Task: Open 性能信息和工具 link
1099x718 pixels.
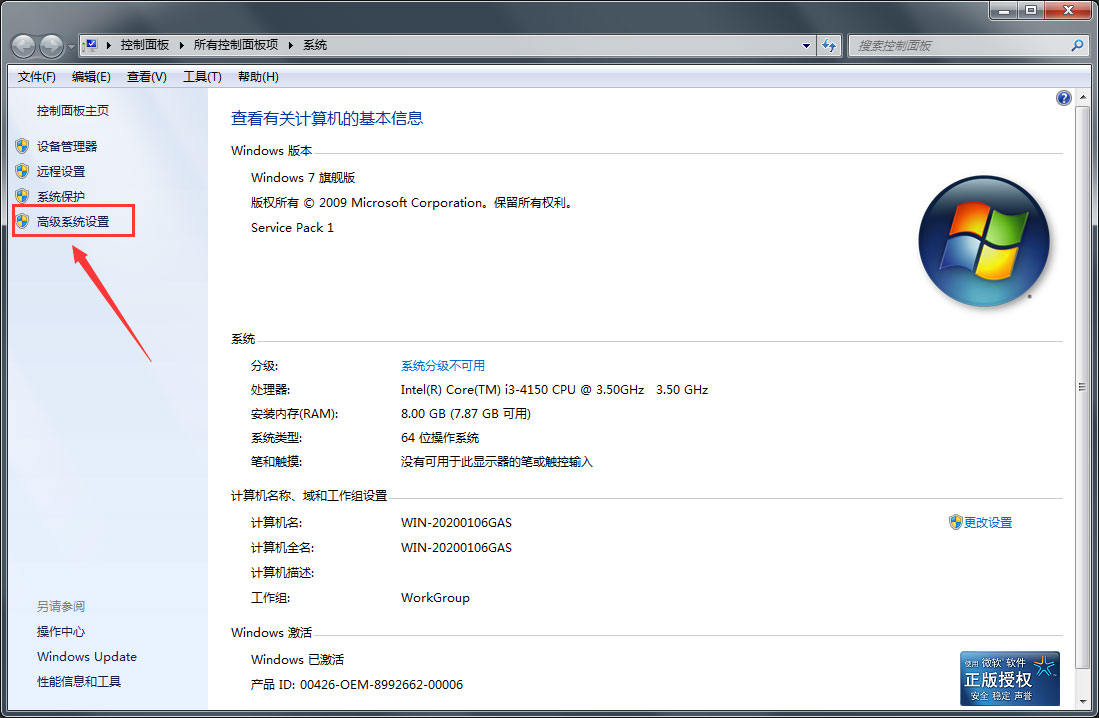Action: click(x=79, y=682)
